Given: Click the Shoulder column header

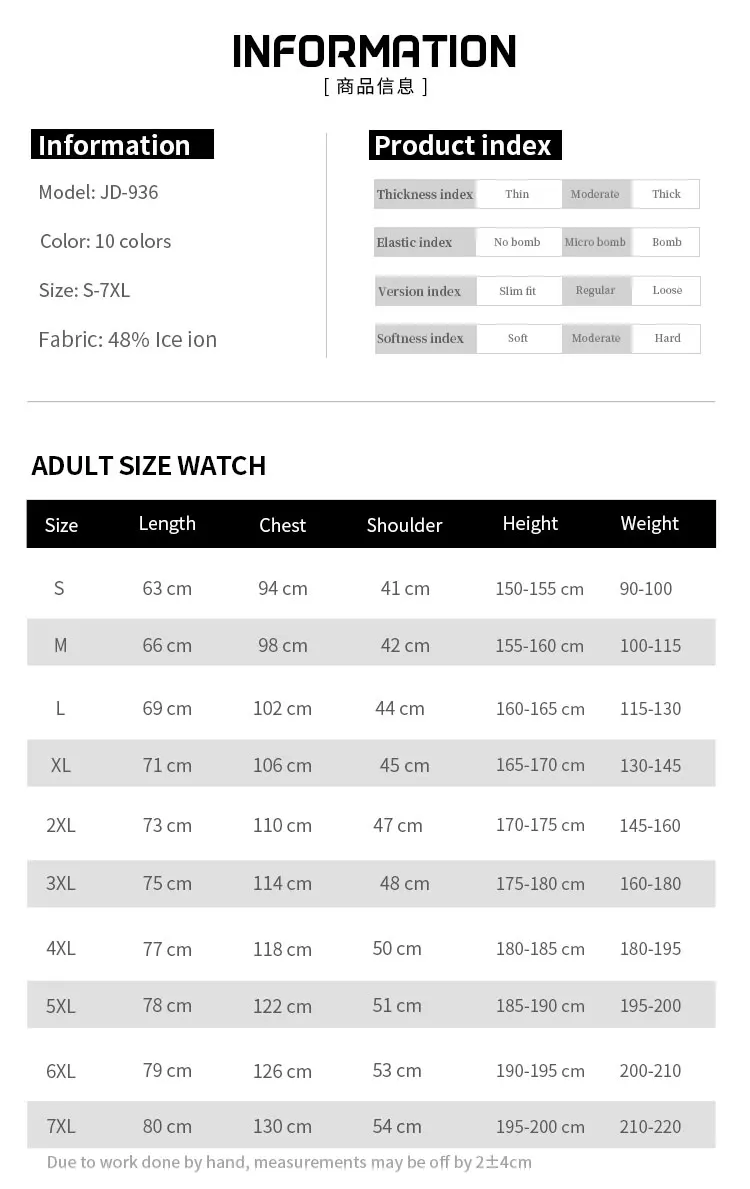Looking at the screenshot, I should click(404, 525).
